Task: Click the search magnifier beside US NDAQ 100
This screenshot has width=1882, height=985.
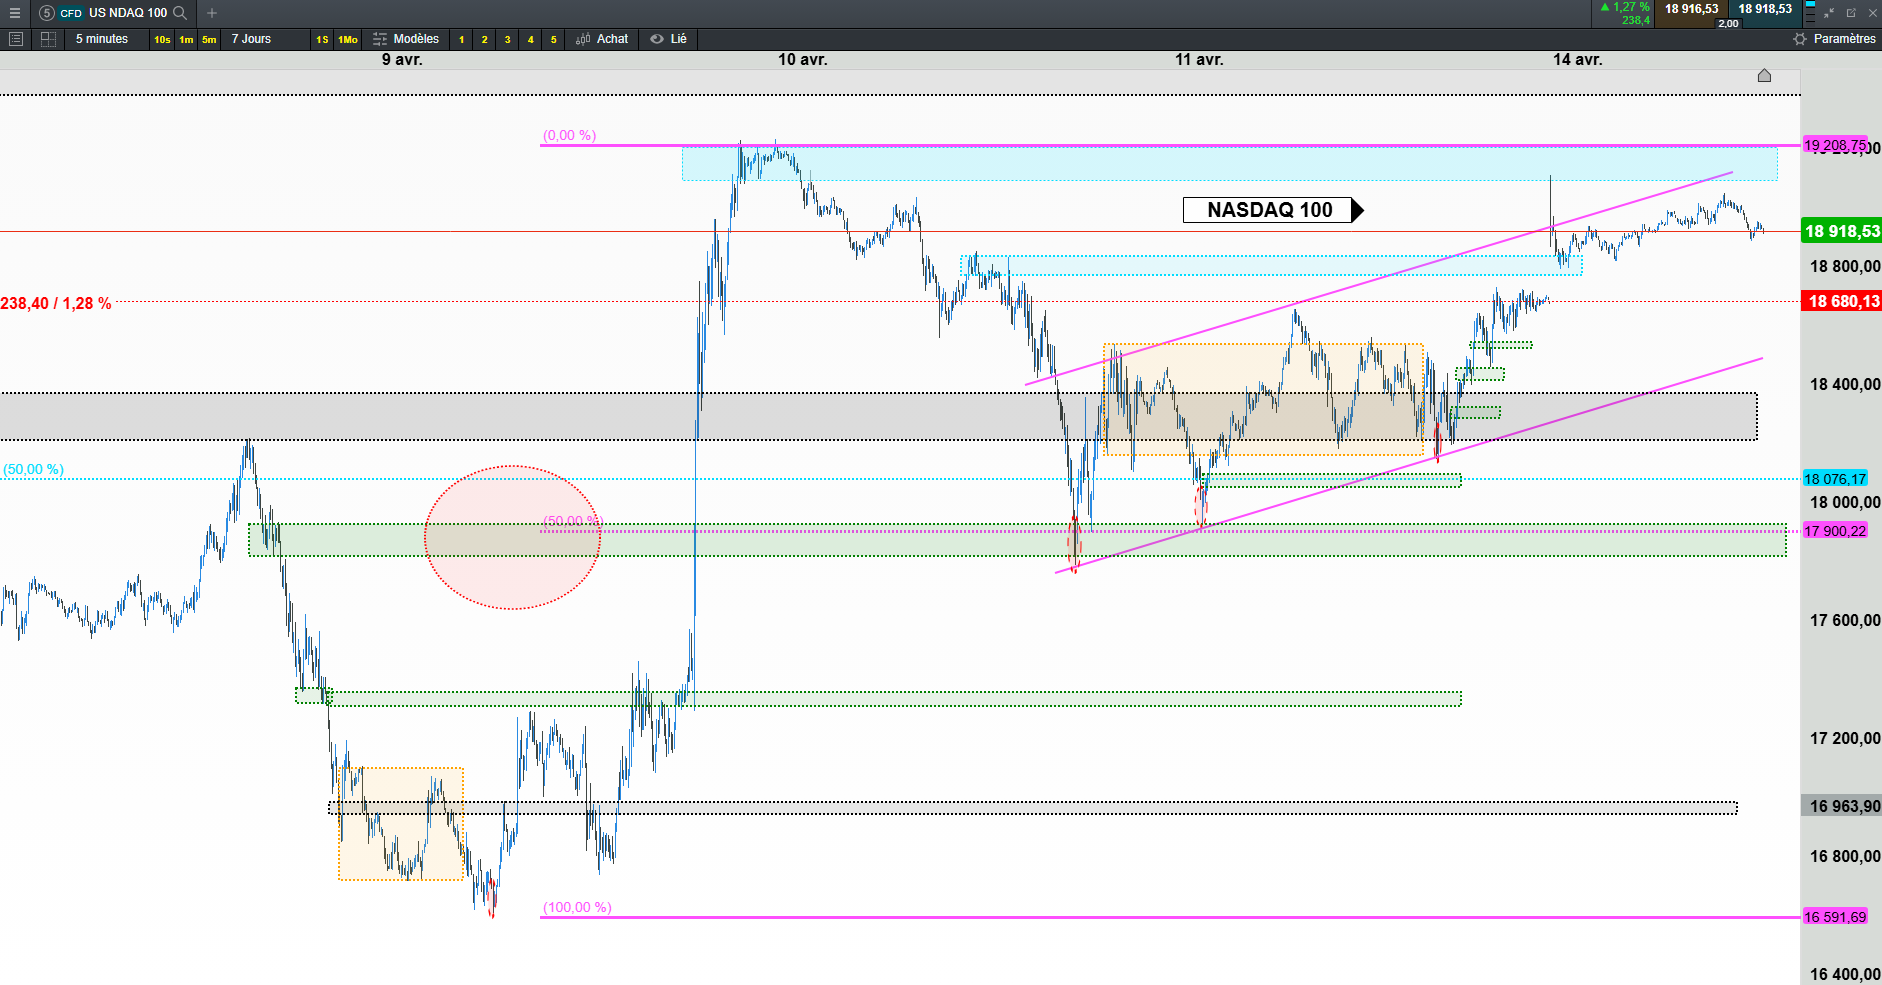Action: point(180,13)
